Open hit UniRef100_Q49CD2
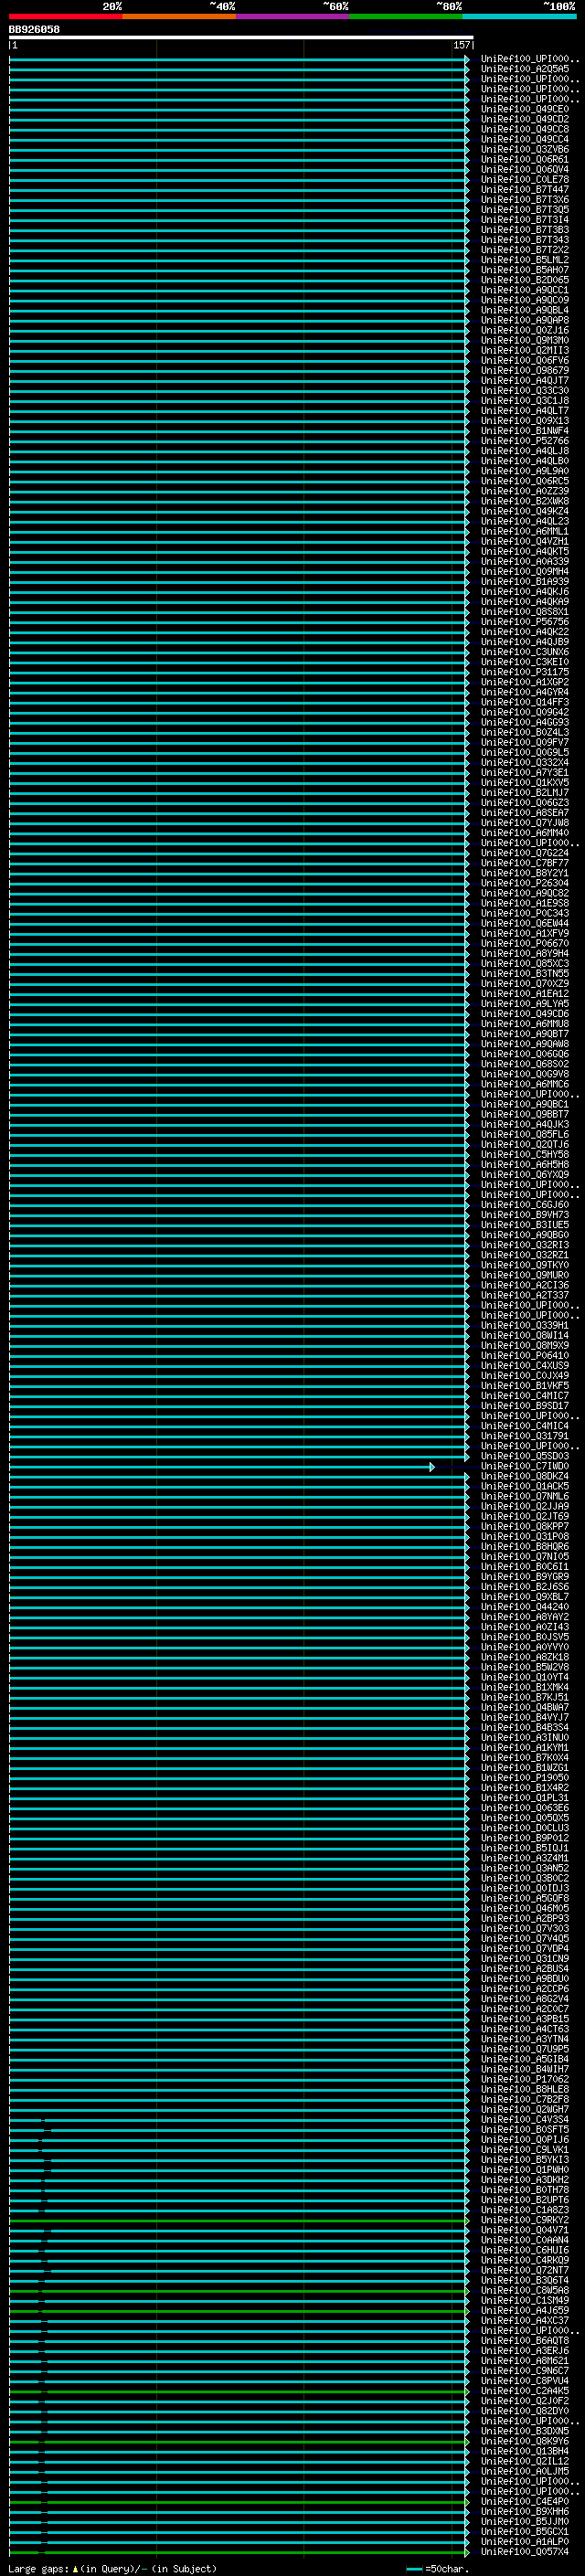Viewport: 585px width, 2576px height. point(524,119)
